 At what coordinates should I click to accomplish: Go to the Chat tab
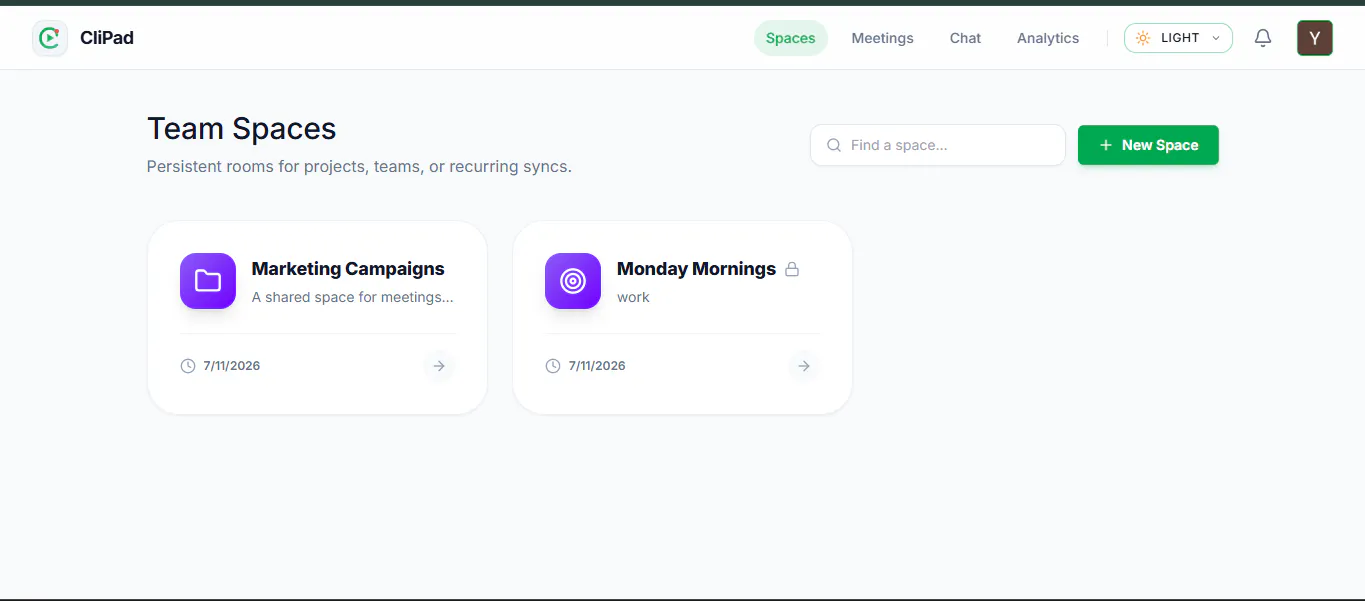(966, 38)
